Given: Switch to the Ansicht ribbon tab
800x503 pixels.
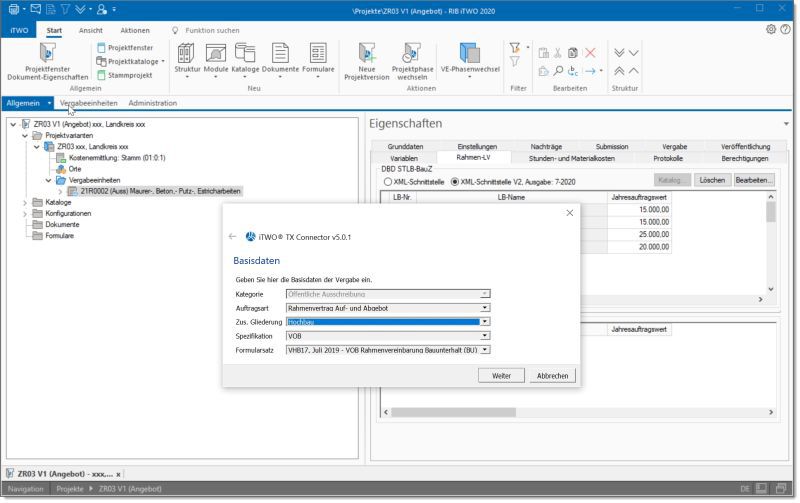Looking at the screenshot, I should click(x=90, y=30).
